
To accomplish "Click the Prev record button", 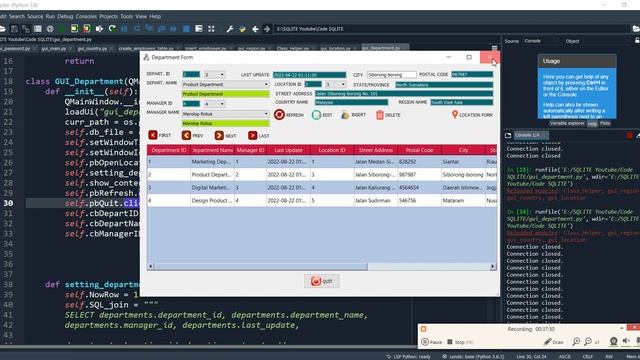I will click(x=193, y=135).
